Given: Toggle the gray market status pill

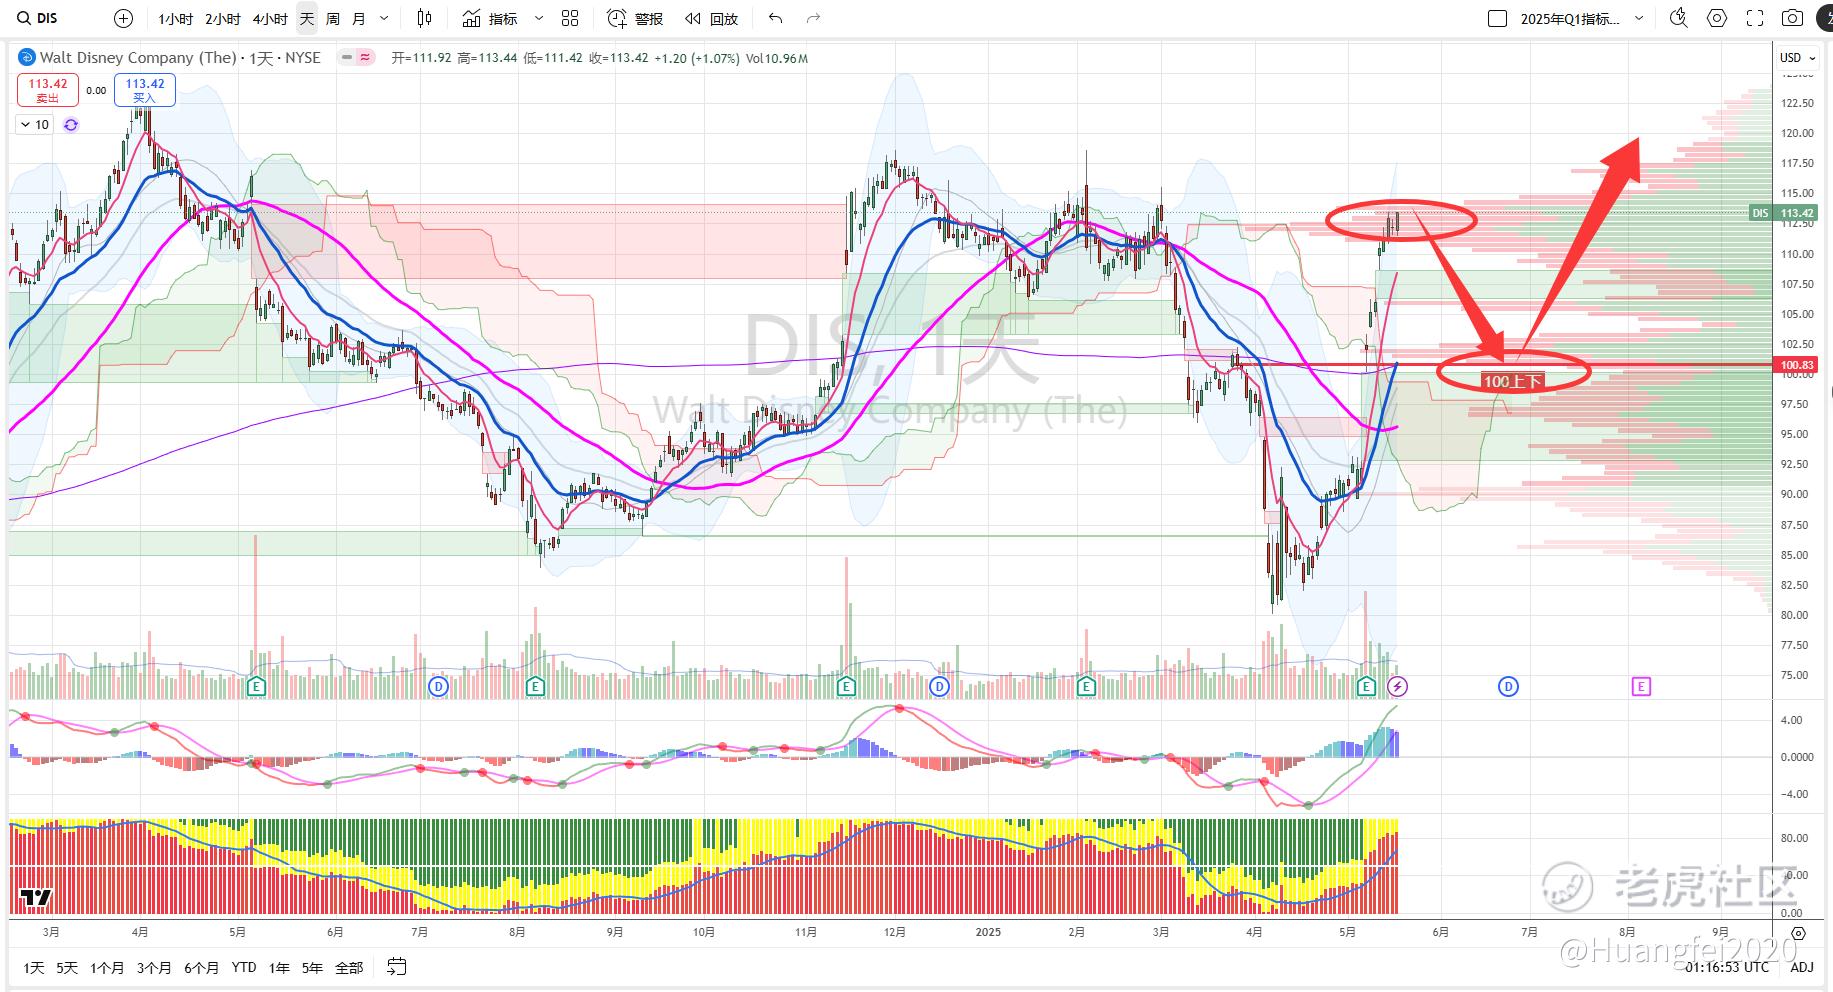Looking at the screenshot, I should (346, 58).
